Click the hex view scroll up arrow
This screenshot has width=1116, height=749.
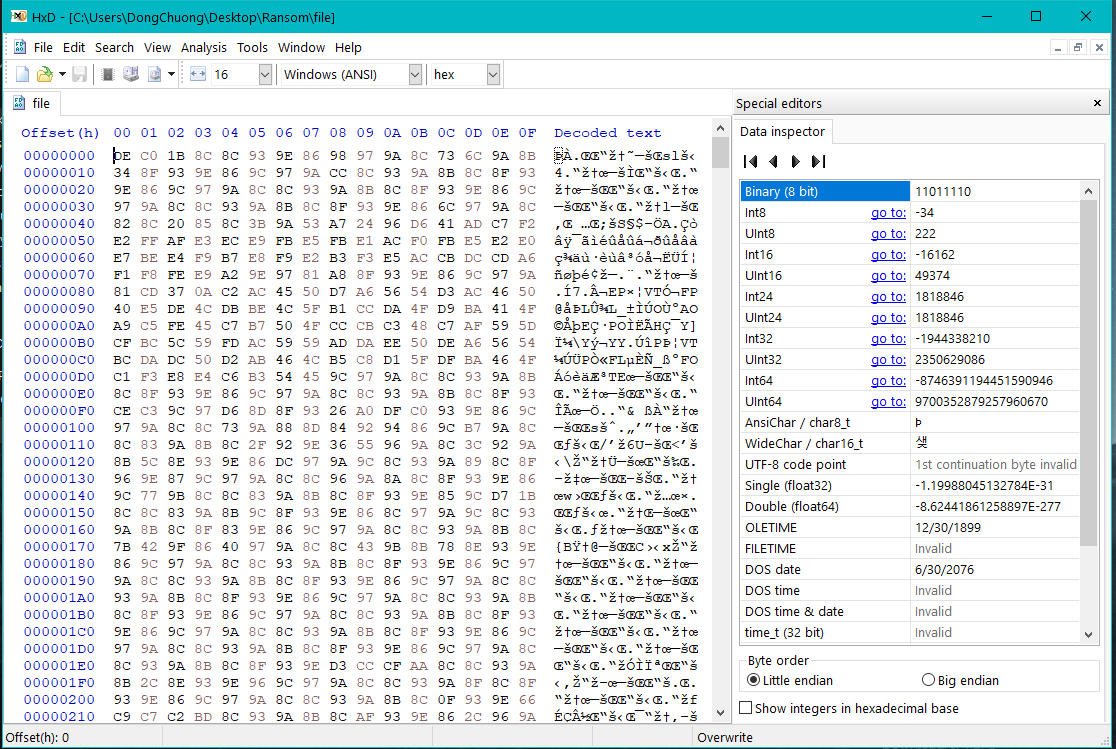[x=720, y=129]
